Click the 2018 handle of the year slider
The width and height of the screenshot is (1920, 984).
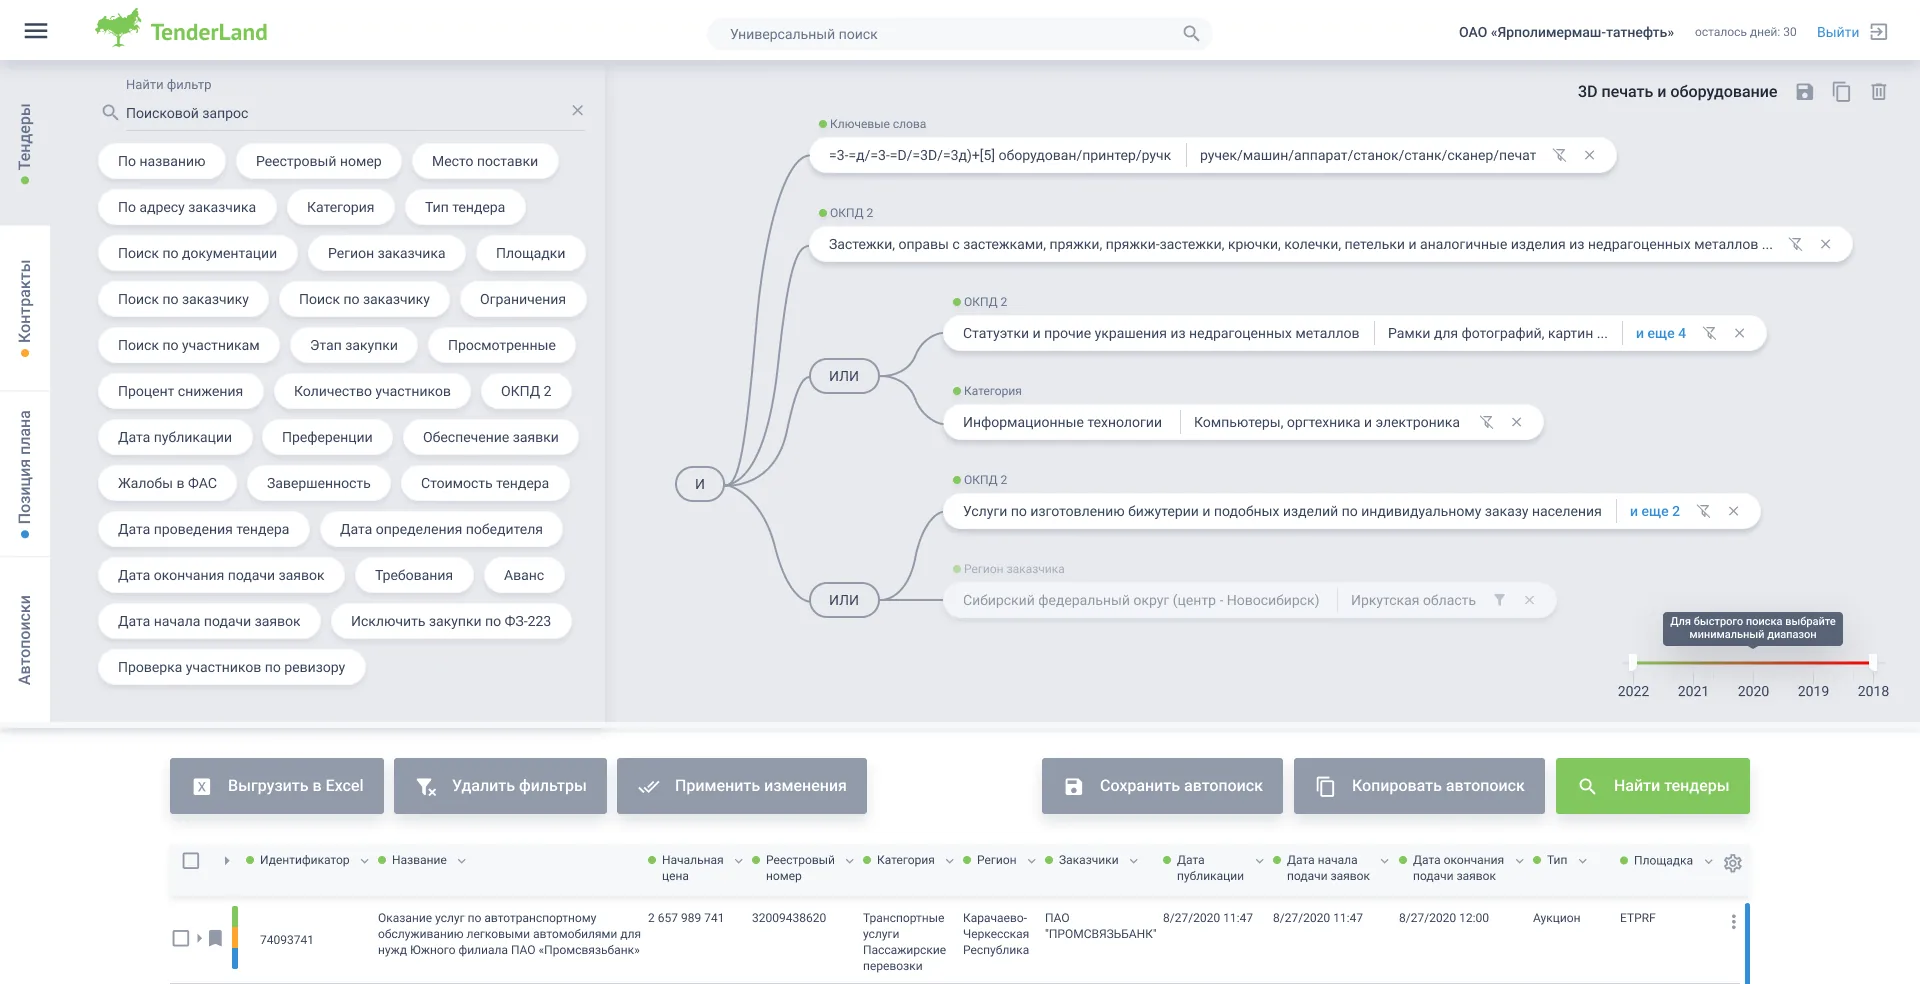1873,662
